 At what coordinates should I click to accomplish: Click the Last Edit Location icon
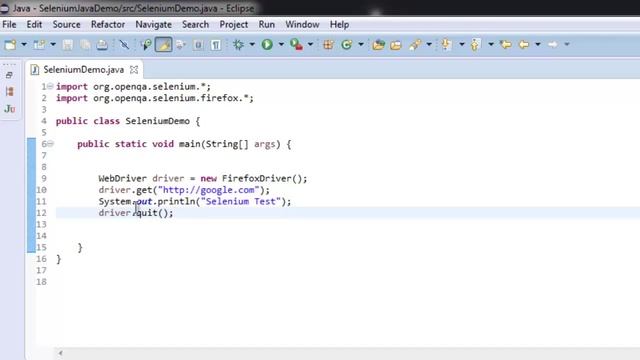(x=506, y=44)
